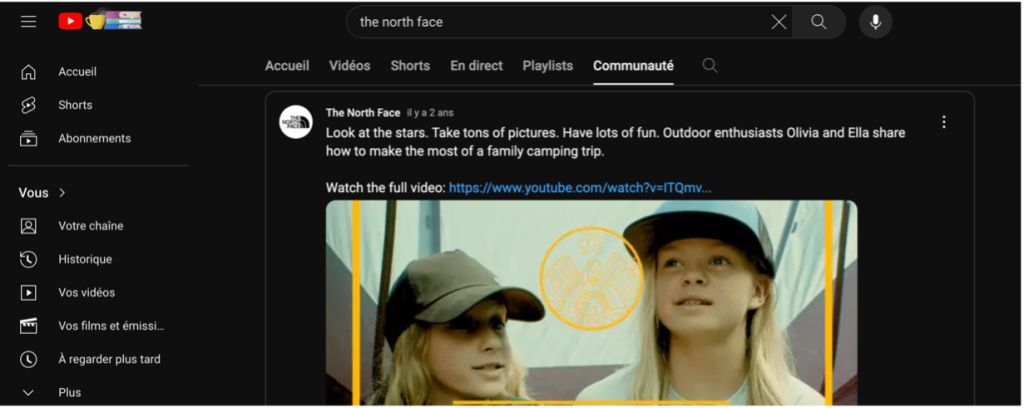Follow the youtube.com/watch video link
The height and width of the screenshot is (408, 1024).
point(579,187)
